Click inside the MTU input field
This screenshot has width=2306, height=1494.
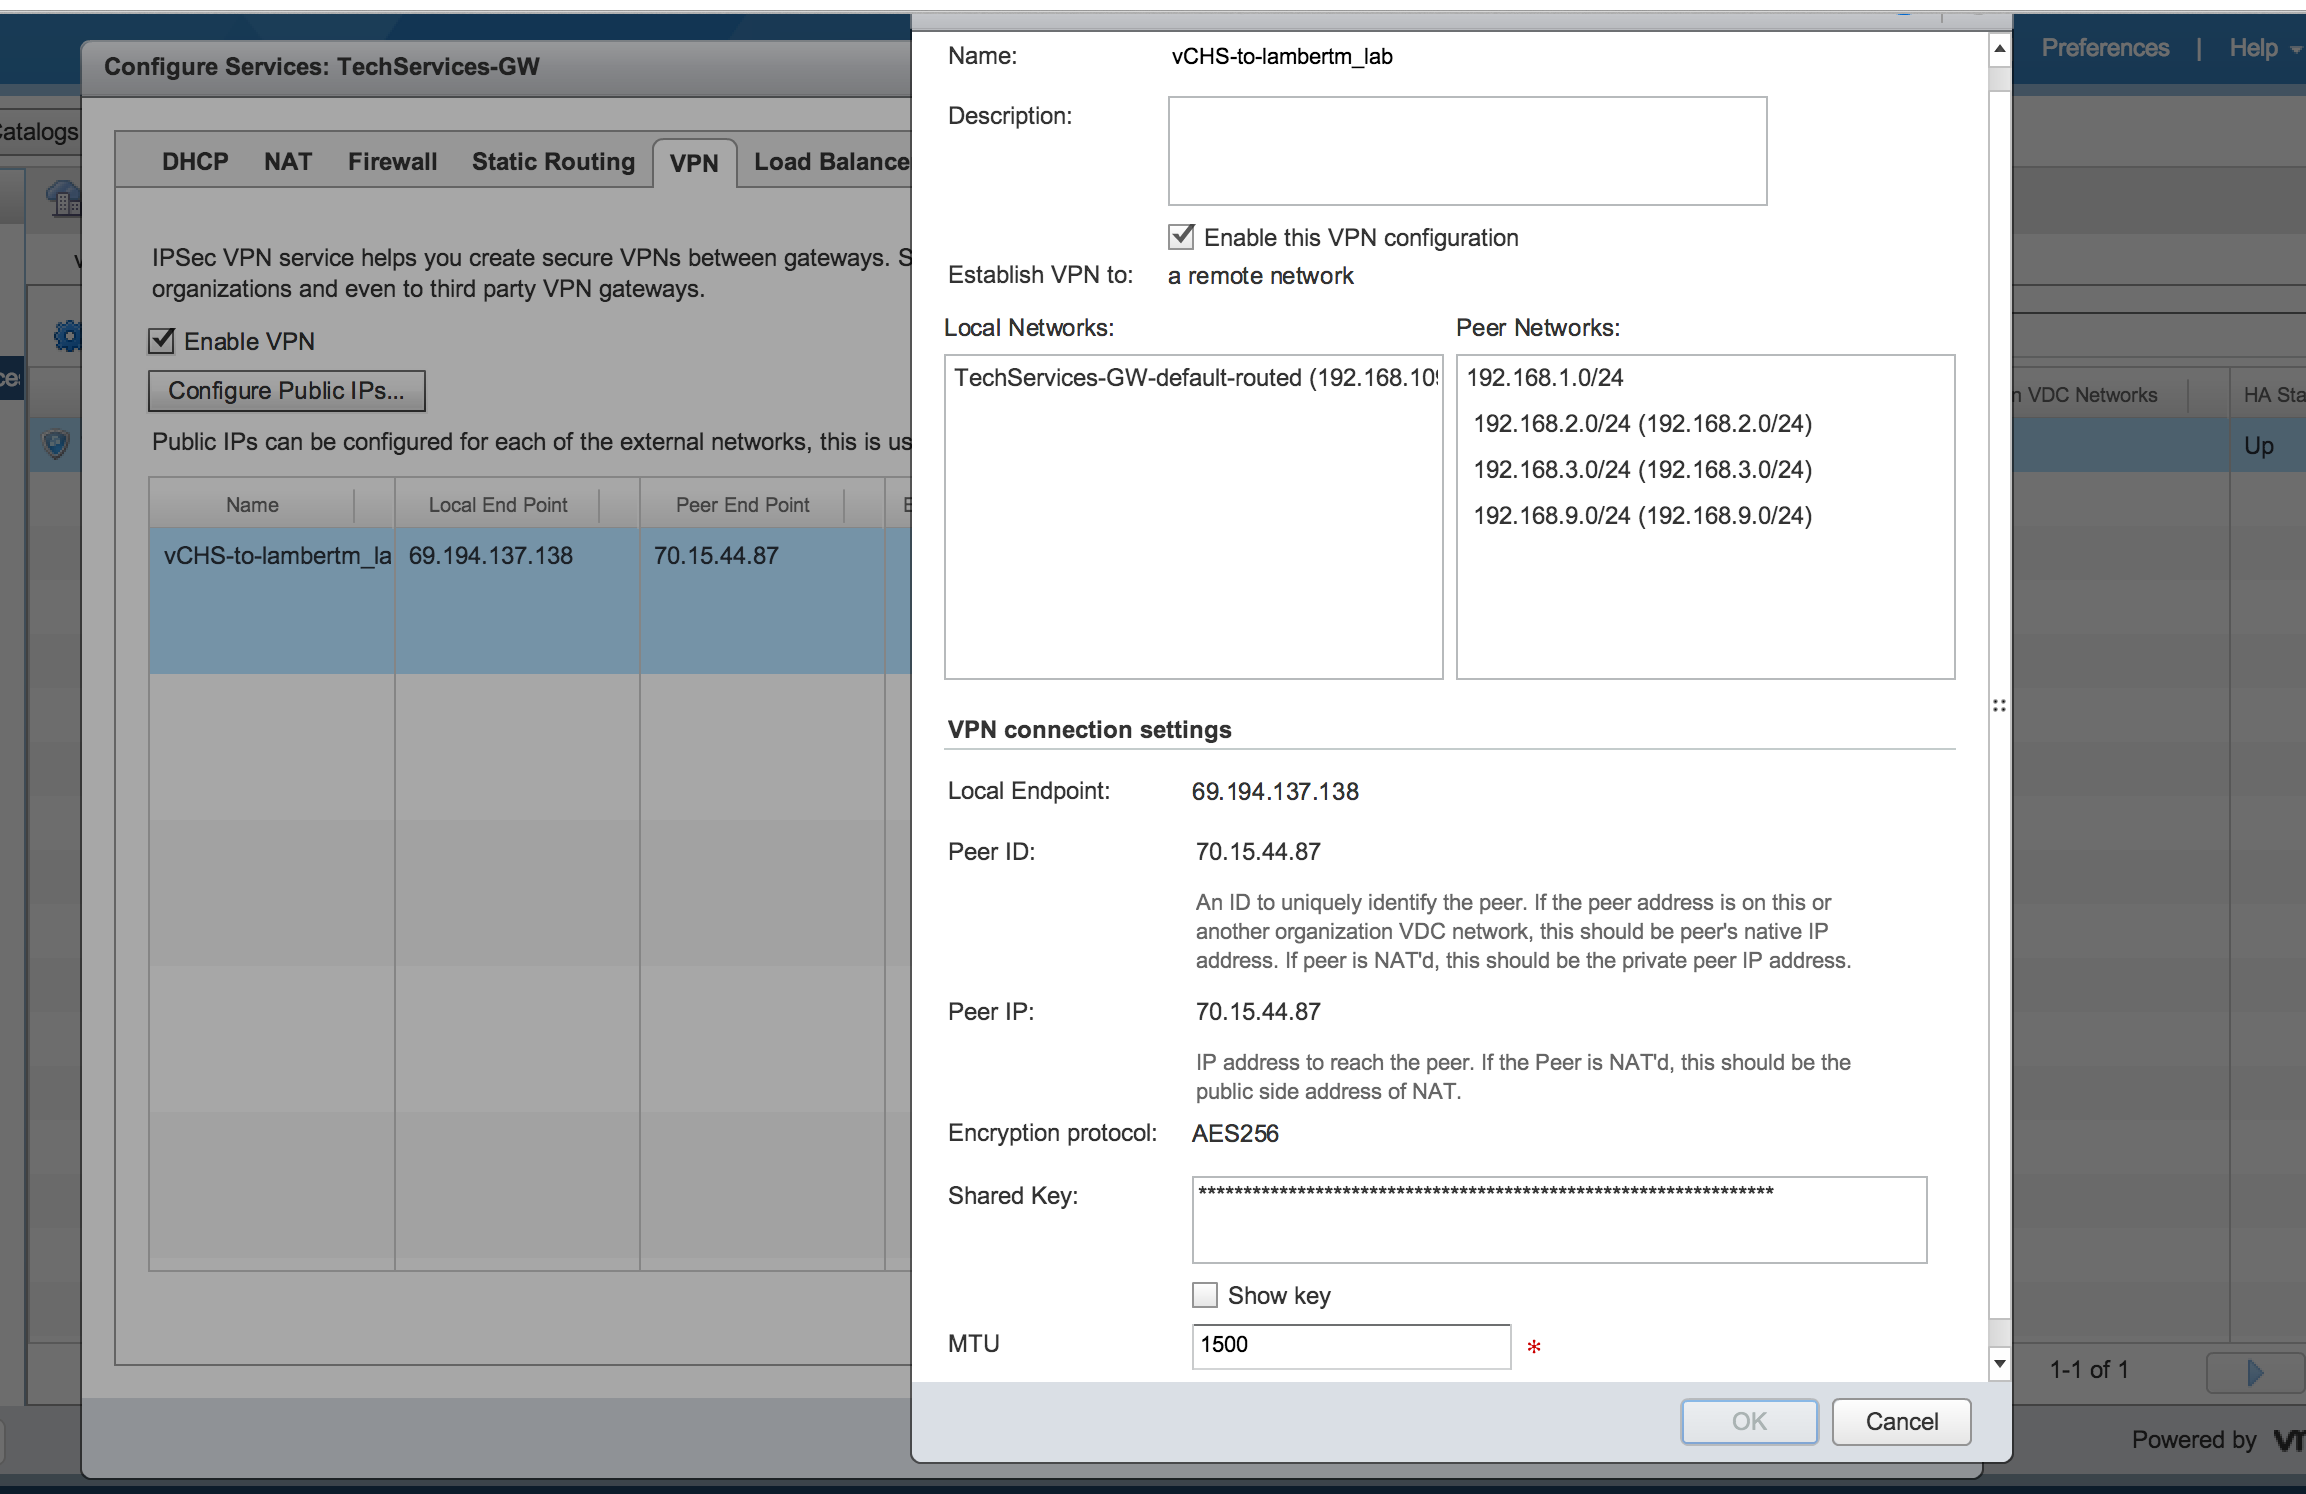tap(1350, 1345)
